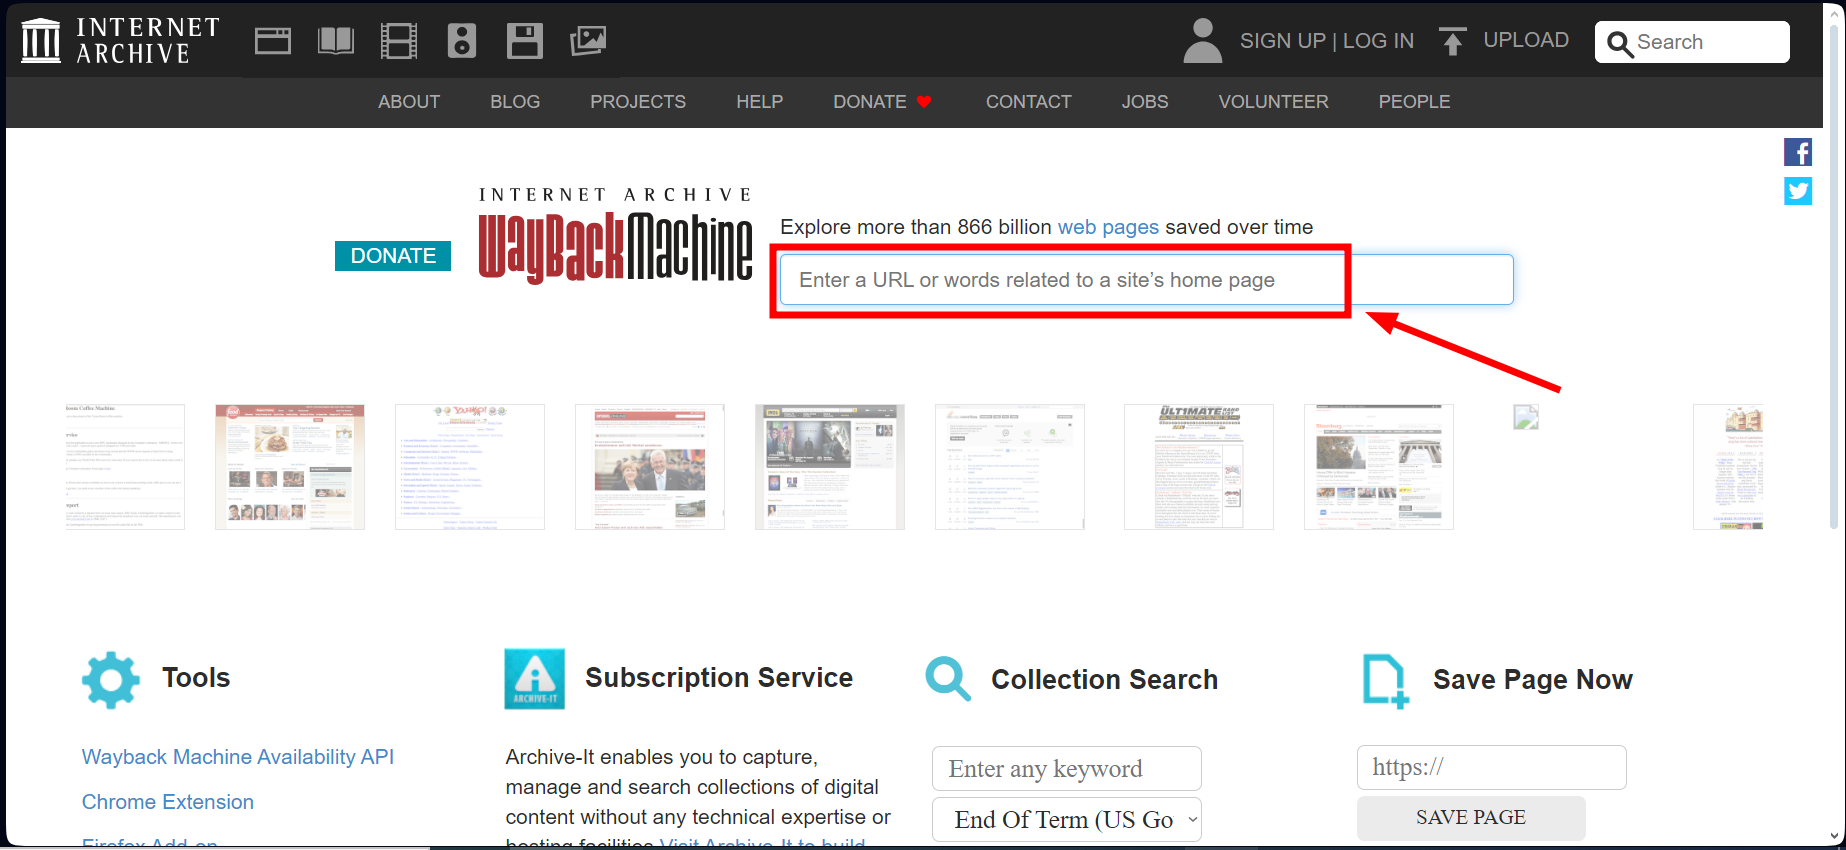Open the PEOPLE menu item
Screen dimensions: 1846x850
click(1415, 102)
